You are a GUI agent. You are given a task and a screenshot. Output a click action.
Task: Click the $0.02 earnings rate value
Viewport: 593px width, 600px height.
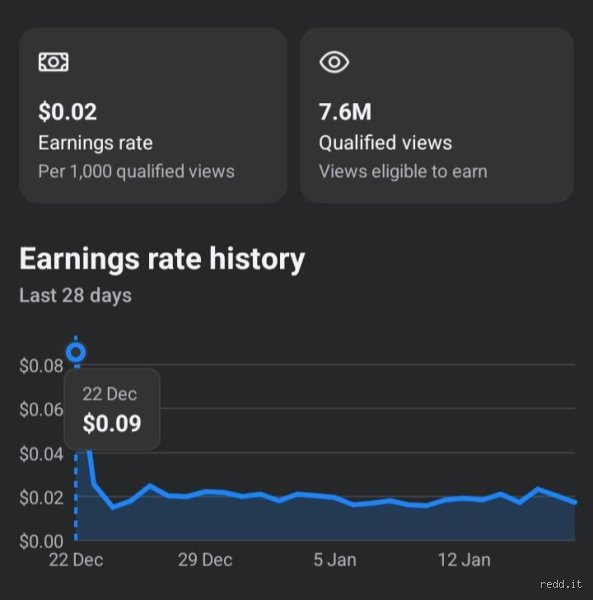(x=67, y=112)
